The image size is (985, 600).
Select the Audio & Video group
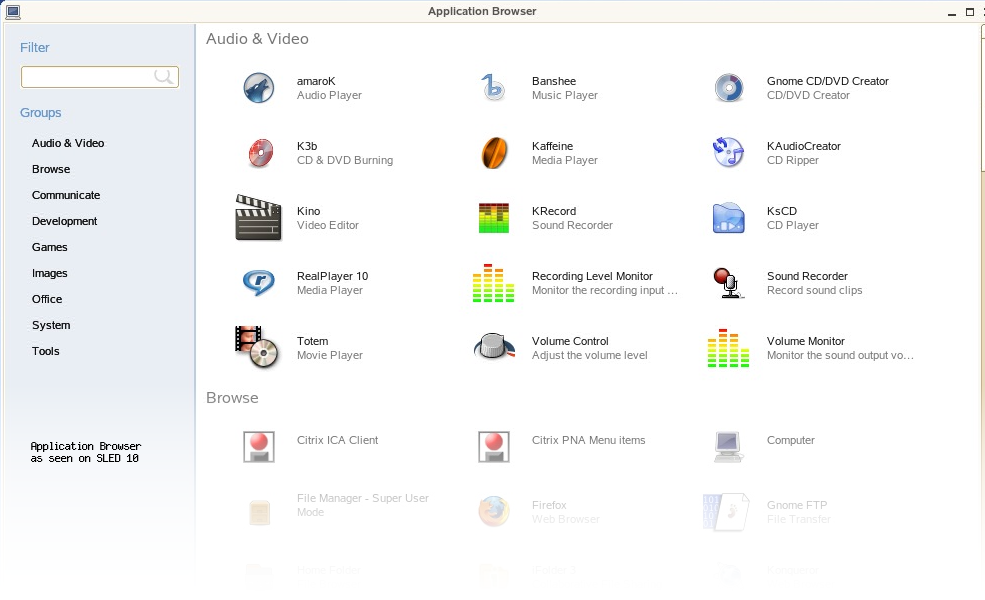tap(68, 143)
